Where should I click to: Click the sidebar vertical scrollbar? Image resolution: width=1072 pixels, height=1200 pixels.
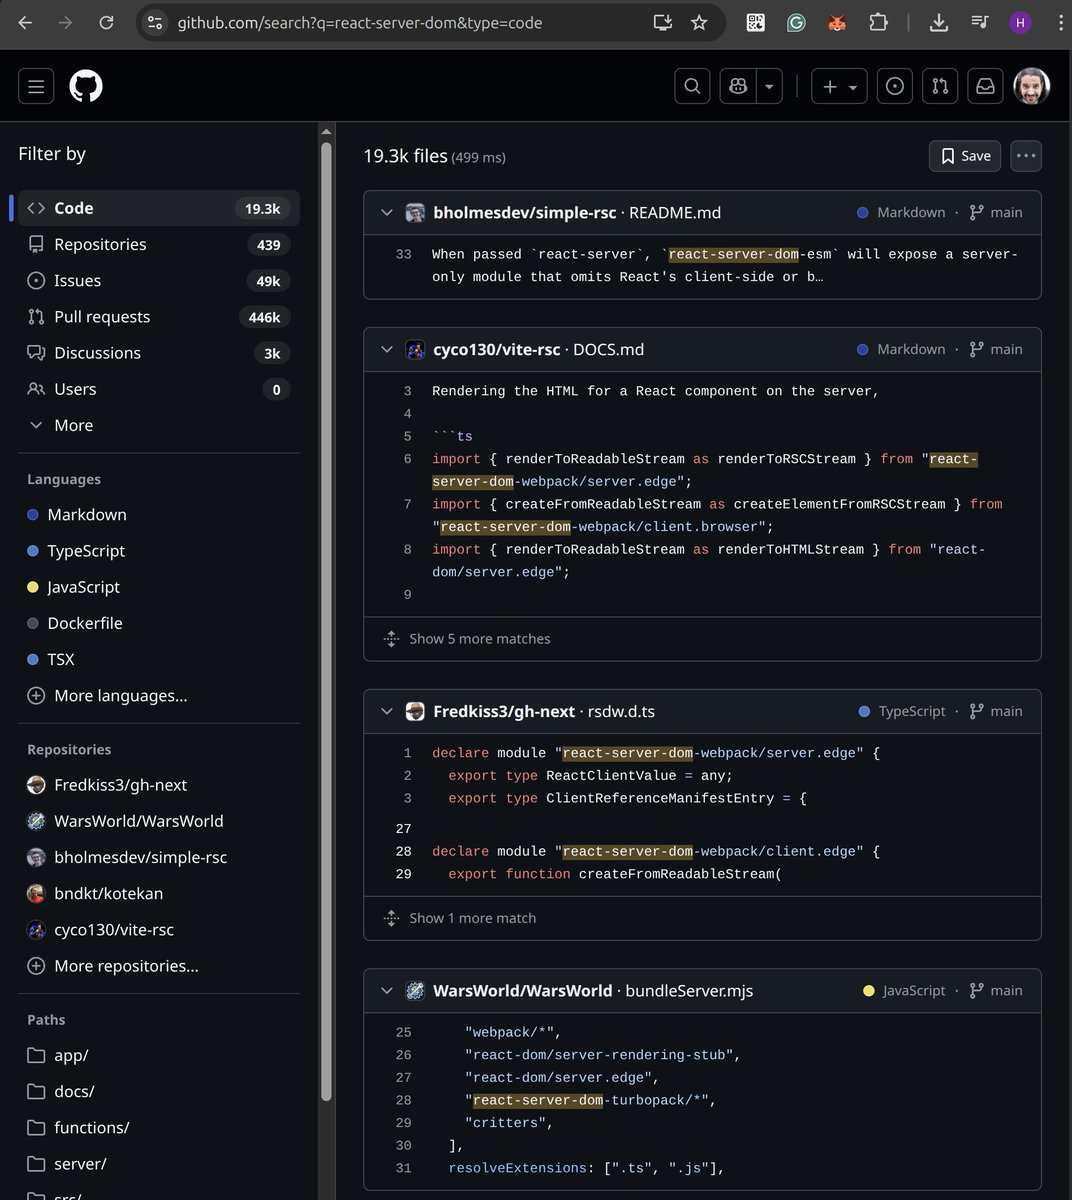326,620
